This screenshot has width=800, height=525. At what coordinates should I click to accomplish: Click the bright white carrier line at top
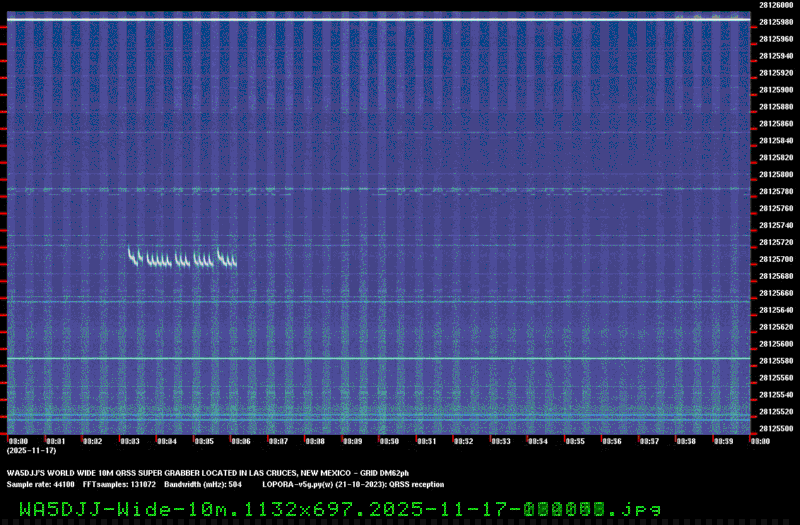380,20
